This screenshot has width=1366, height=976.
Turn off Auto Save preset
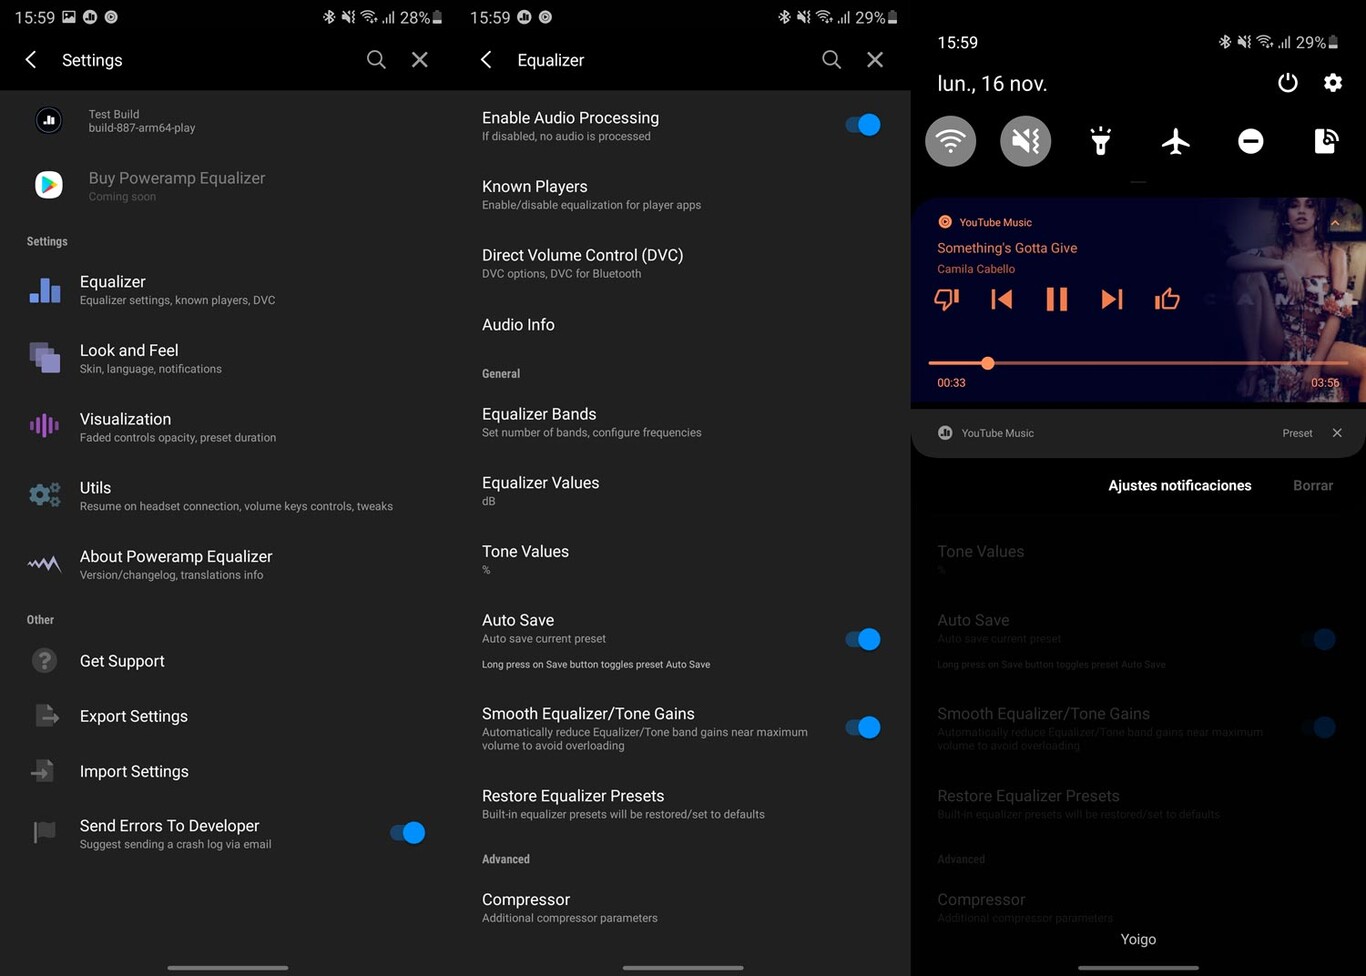coord(862,639)
